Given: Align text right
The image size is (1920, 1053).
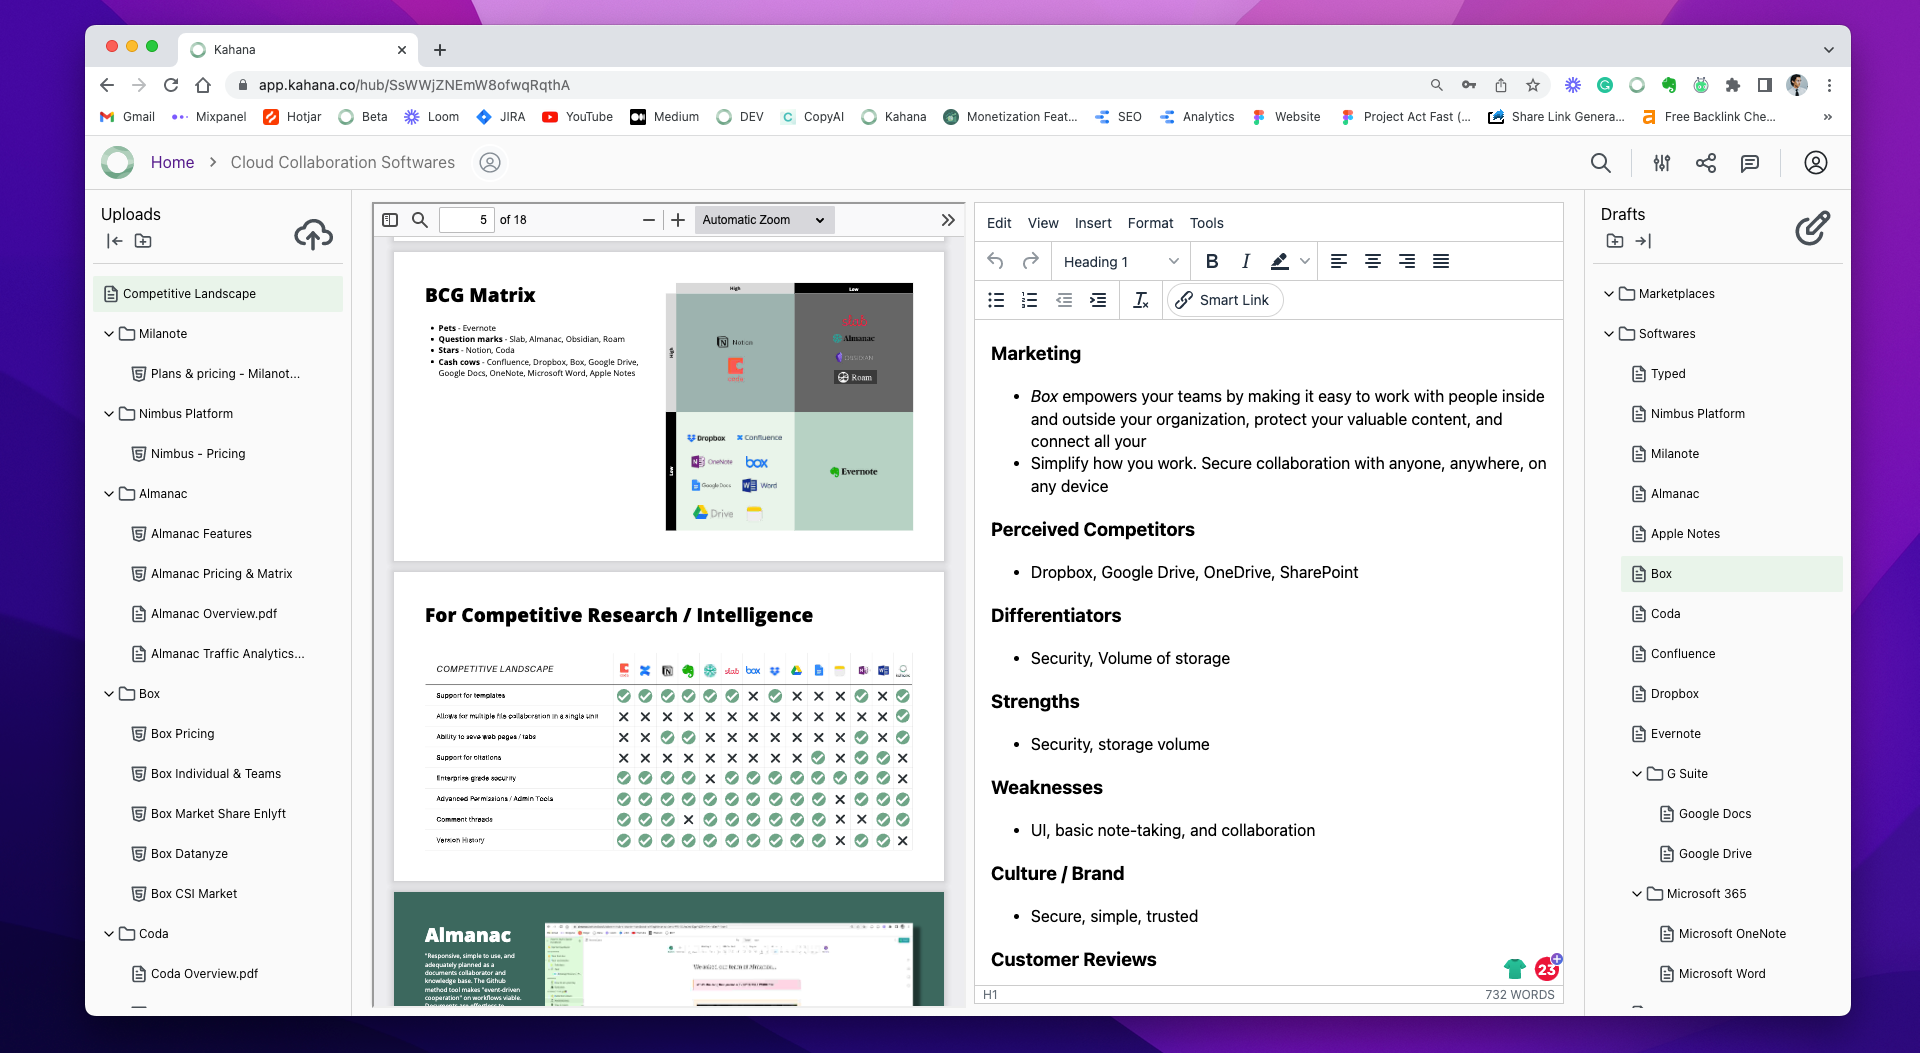Looking at the screenshot, I should tap(1407, 261).
